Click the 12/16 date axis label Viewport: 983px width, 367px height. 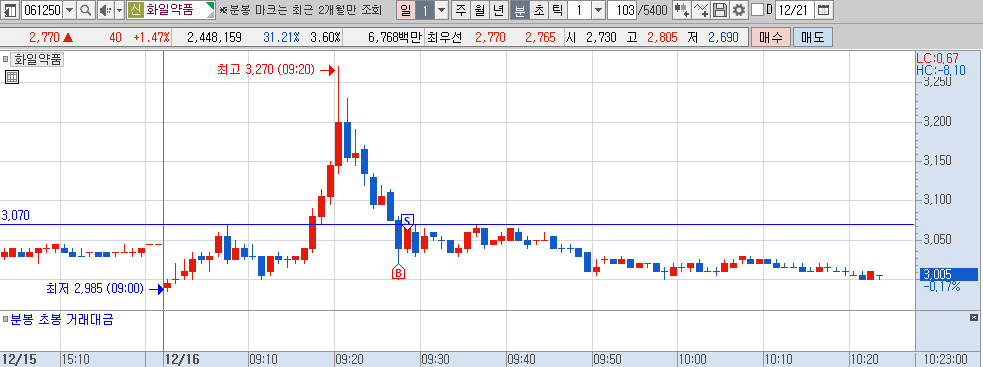[181, 359]
